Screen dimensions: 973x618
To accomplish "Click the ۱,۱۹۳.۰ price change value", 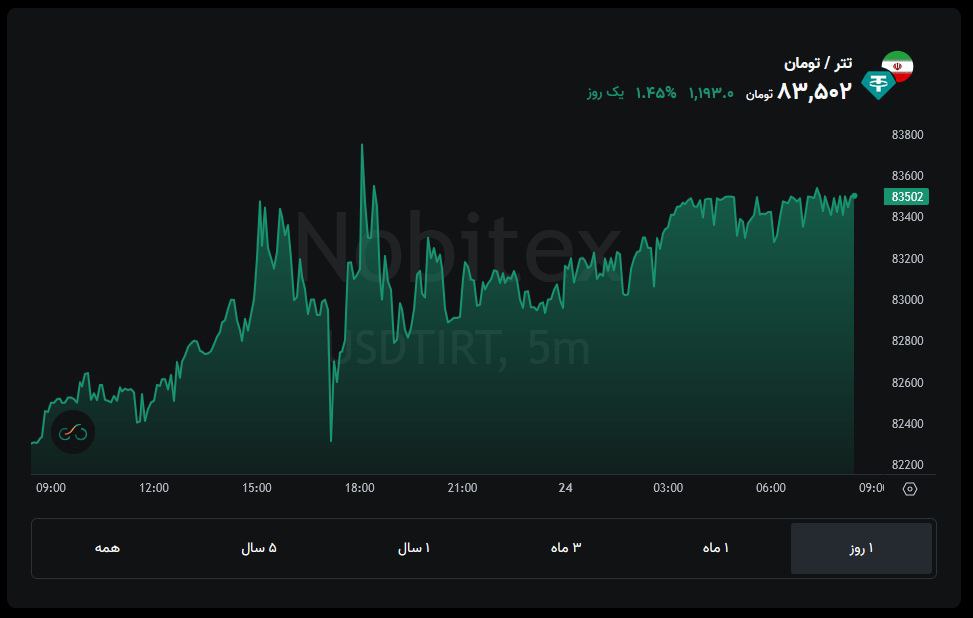I will (x=711, y=93).
